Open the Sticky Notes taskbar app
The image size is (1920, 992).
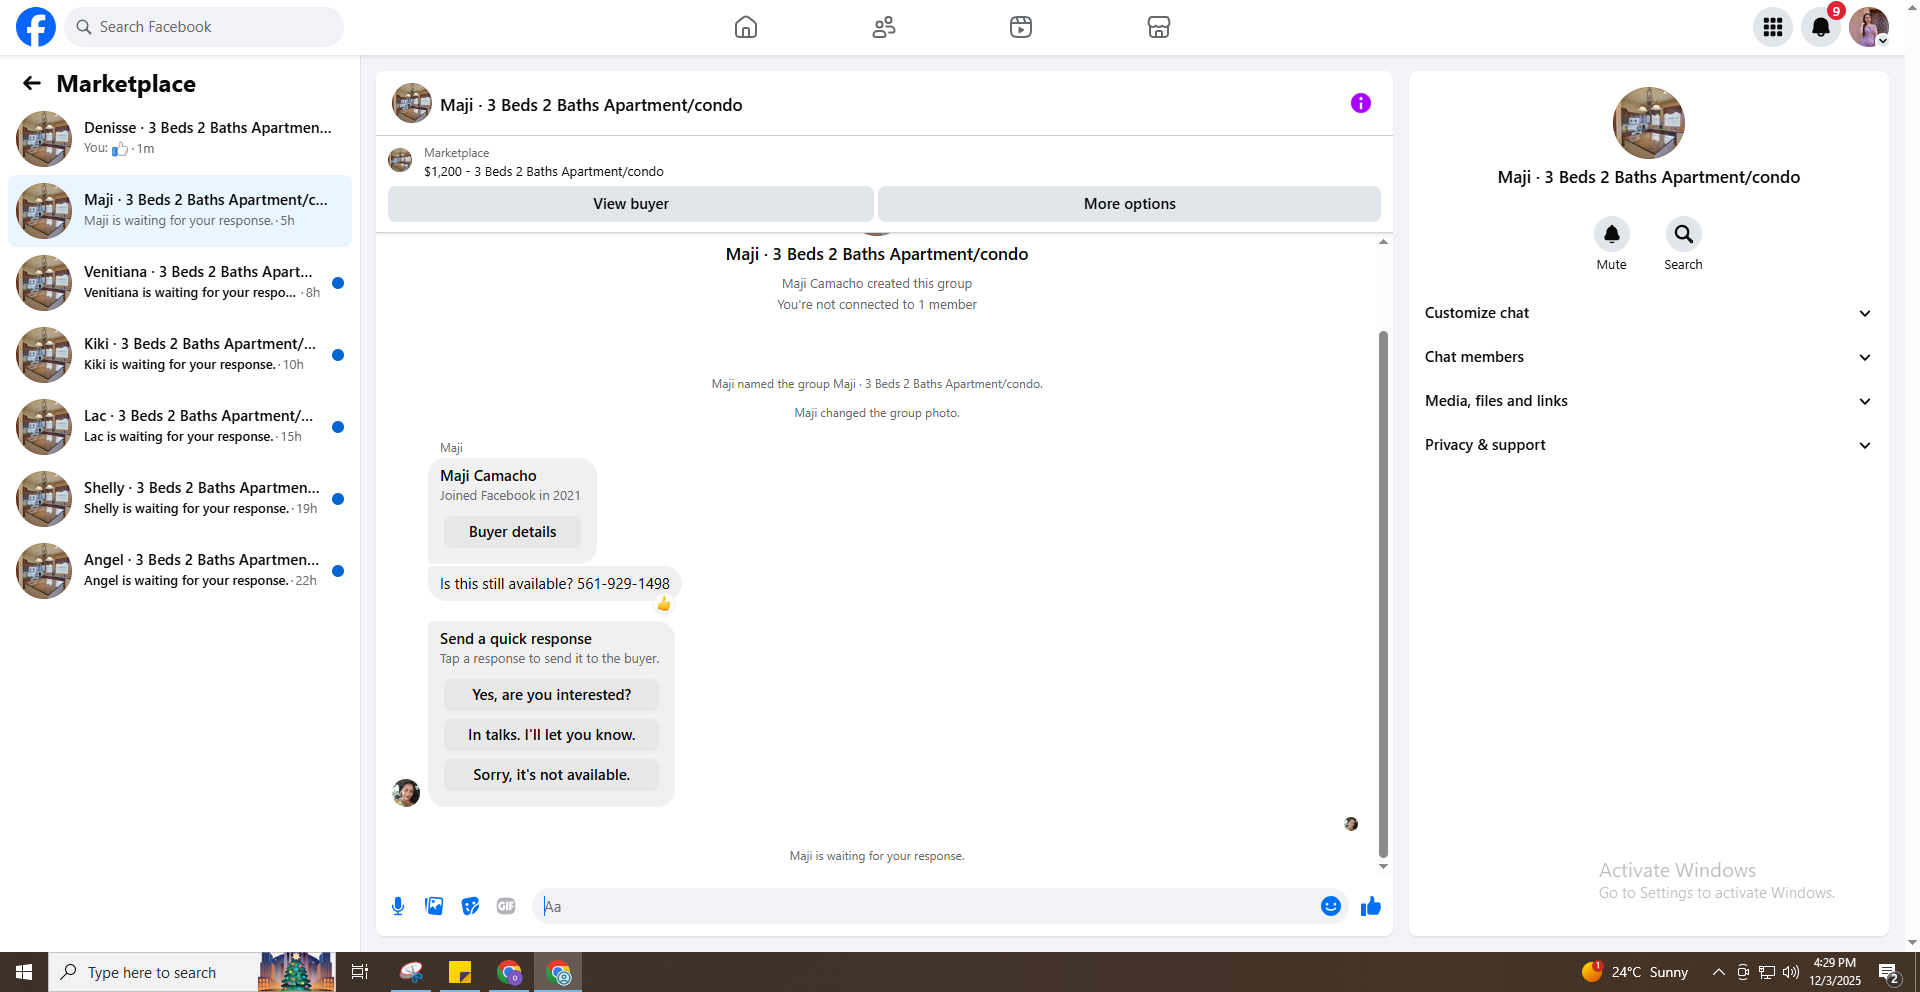click(460, 972)
